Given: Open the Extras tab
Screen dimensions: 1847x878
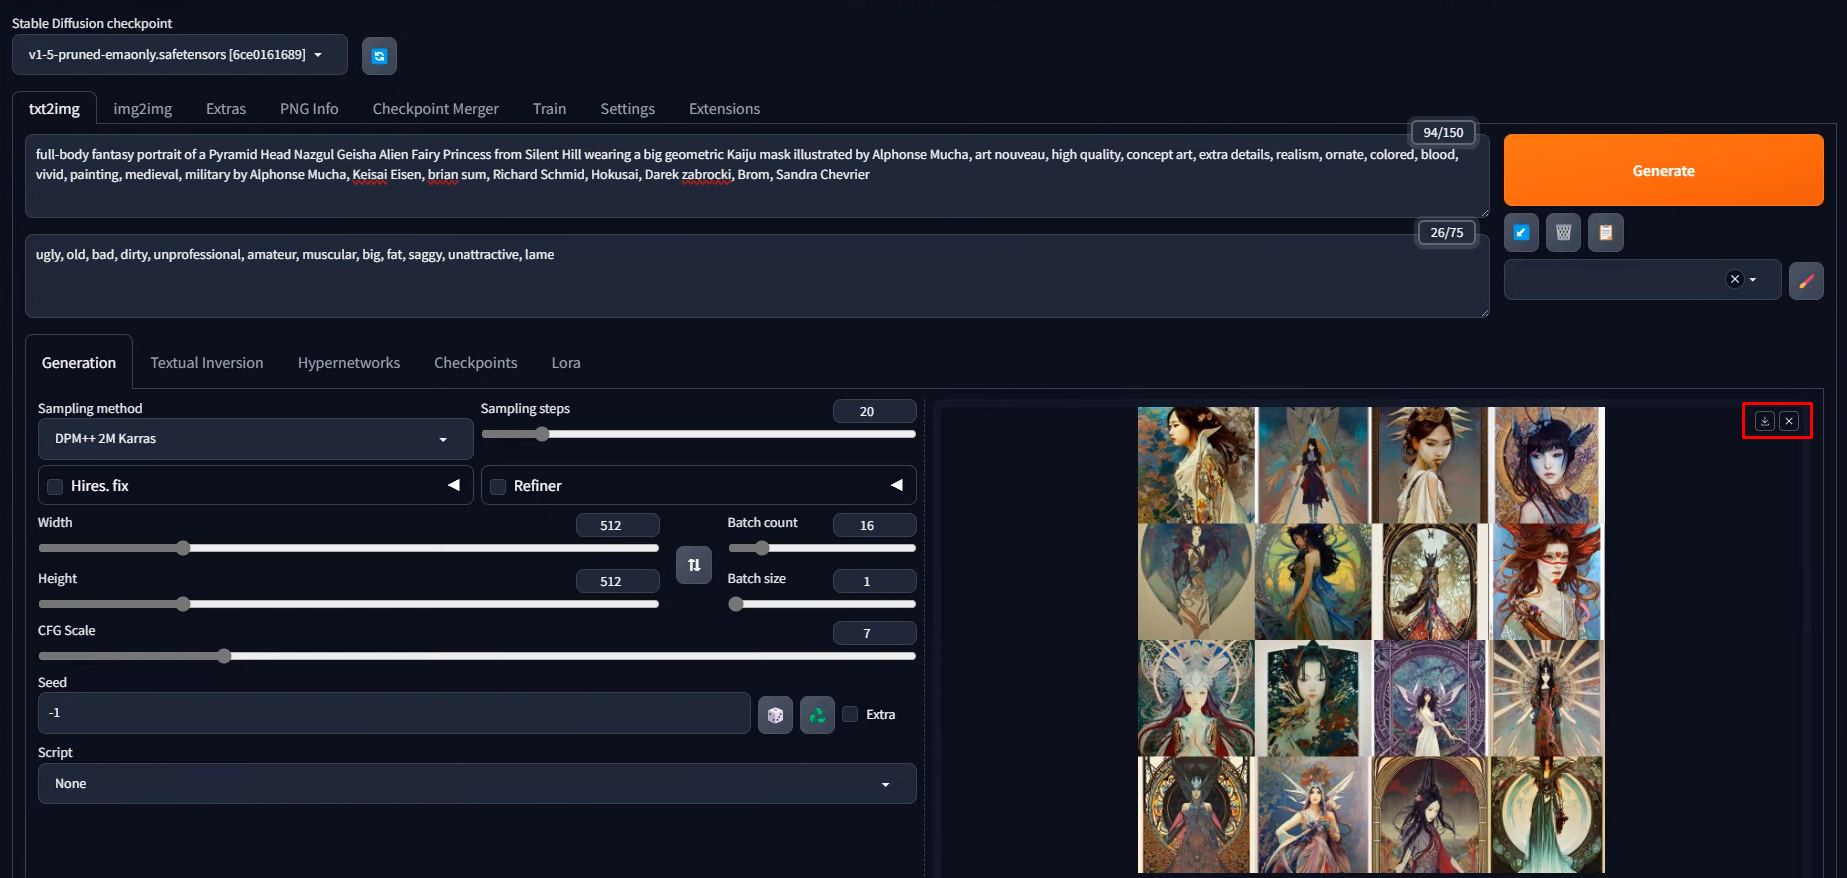Looking at the screenshot, I should pyautogui.click(x=226, y=109).
